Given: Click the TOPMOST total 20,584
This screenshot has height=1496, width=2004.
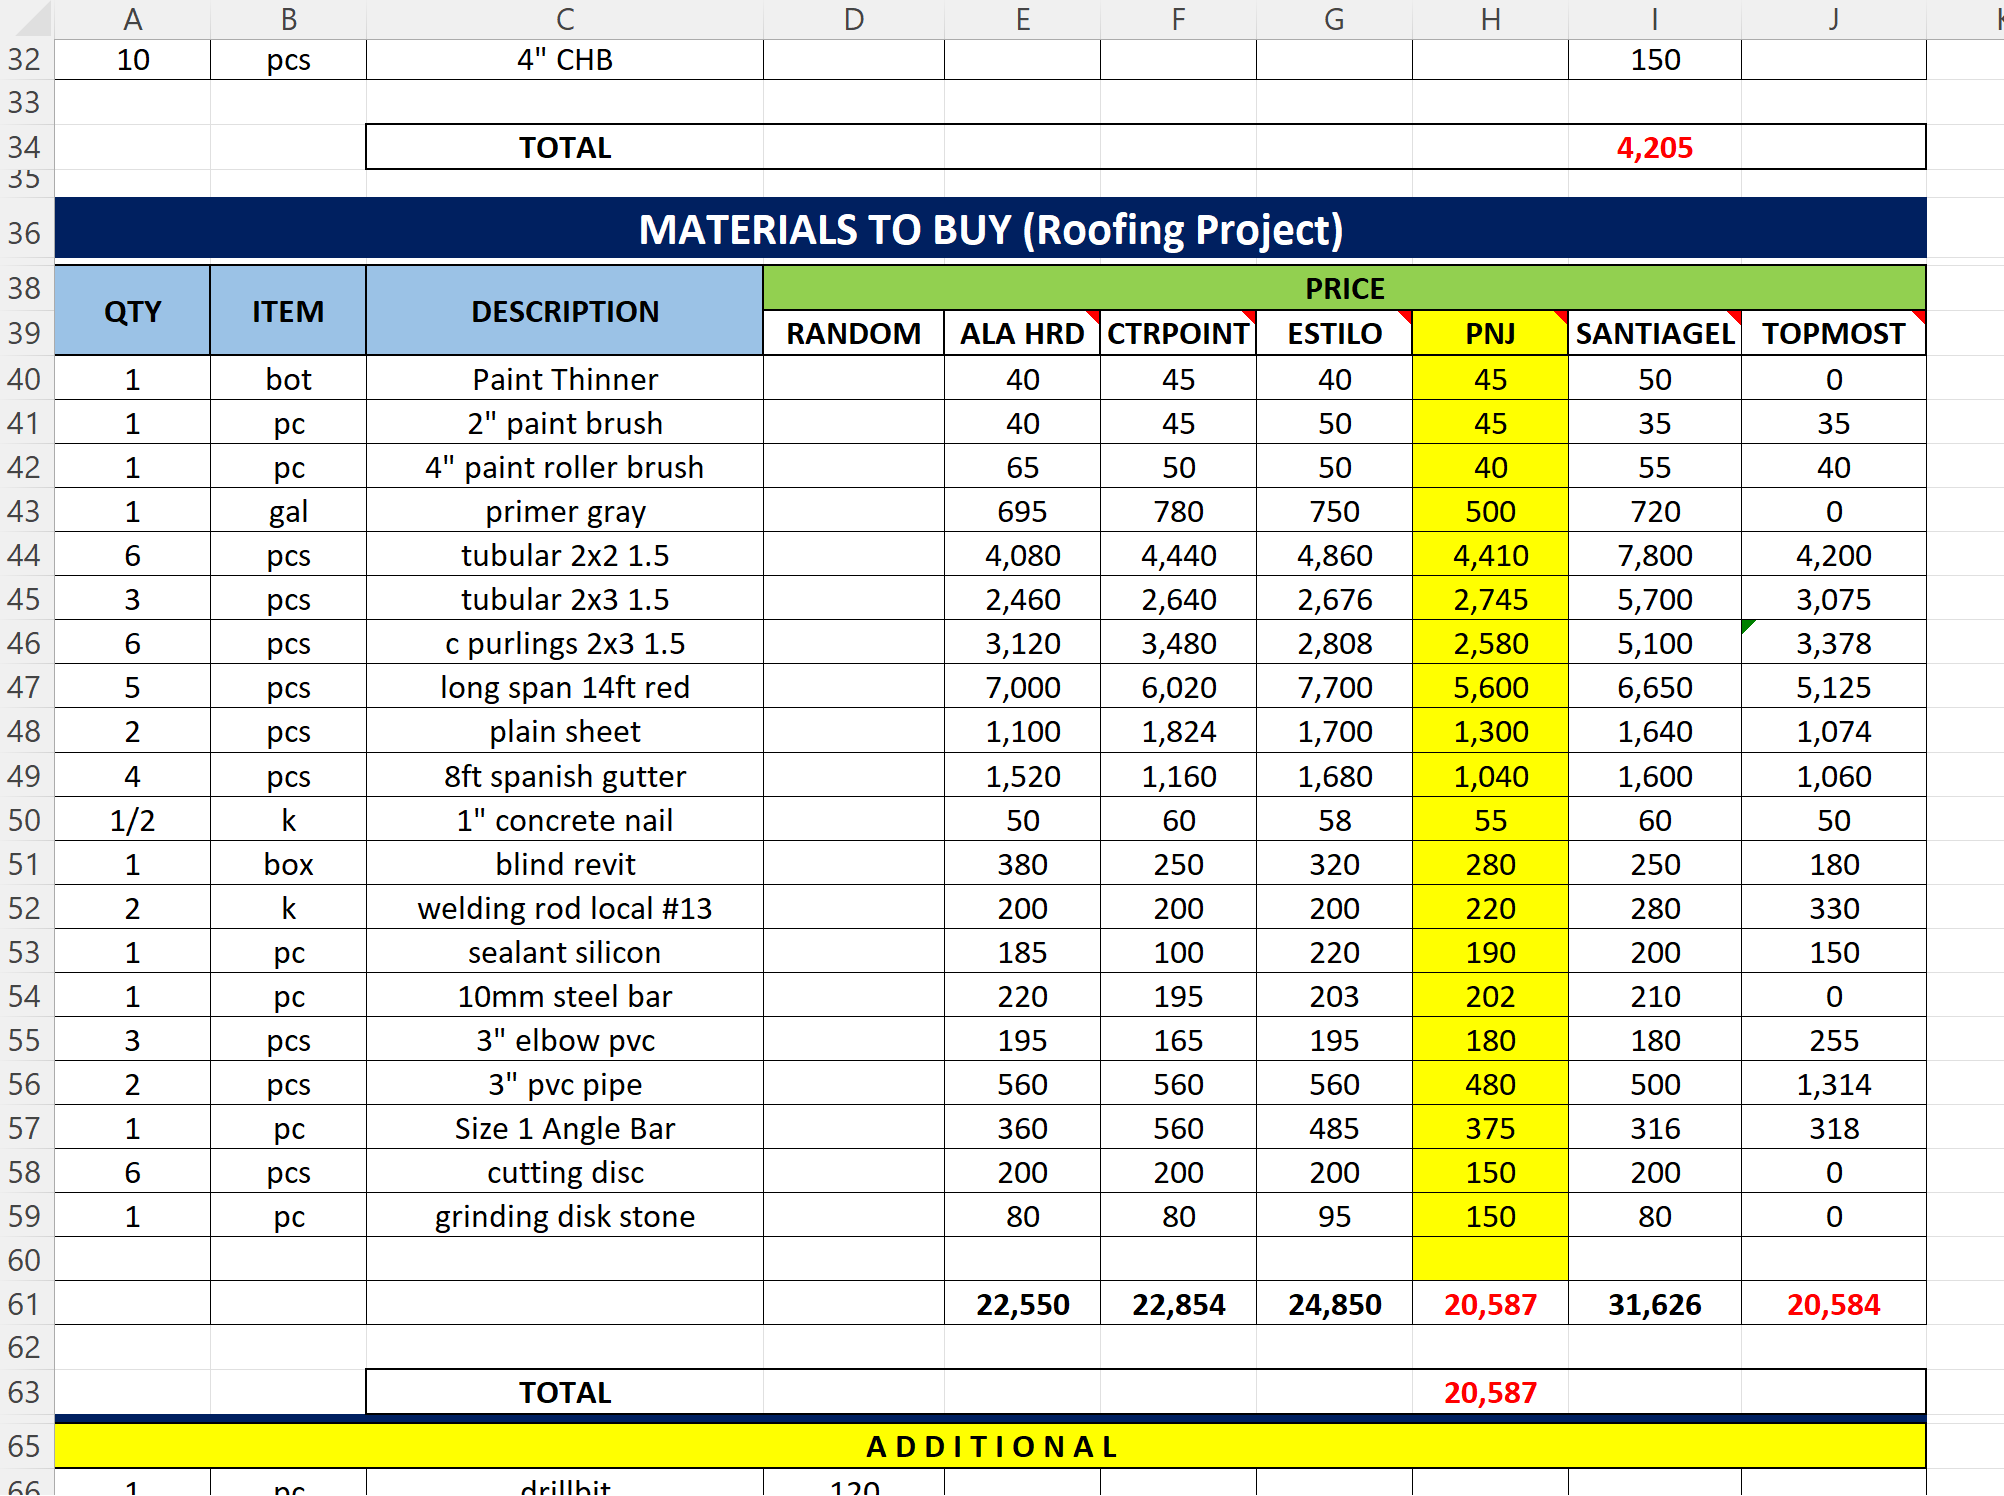Looking at the screenshot, I should pos(1832,1304).
